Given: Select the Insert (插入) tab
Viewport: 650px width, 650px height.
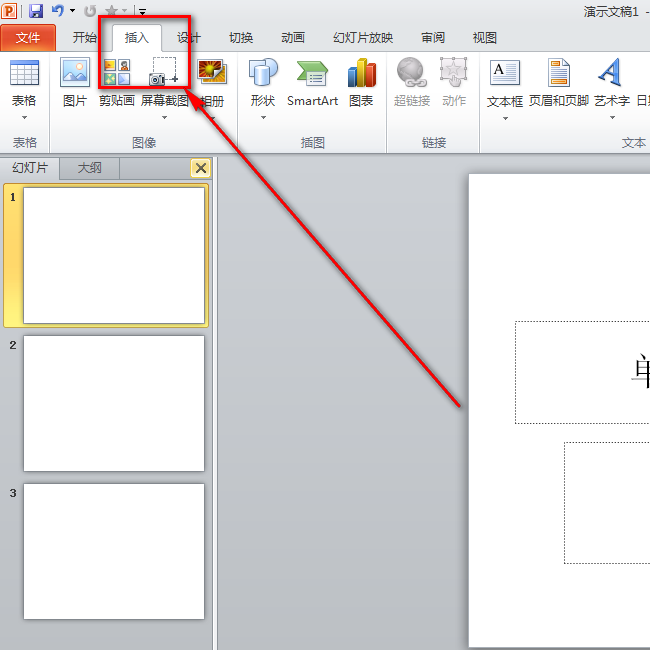Looking at the screenshot, I should pos(137,38).
